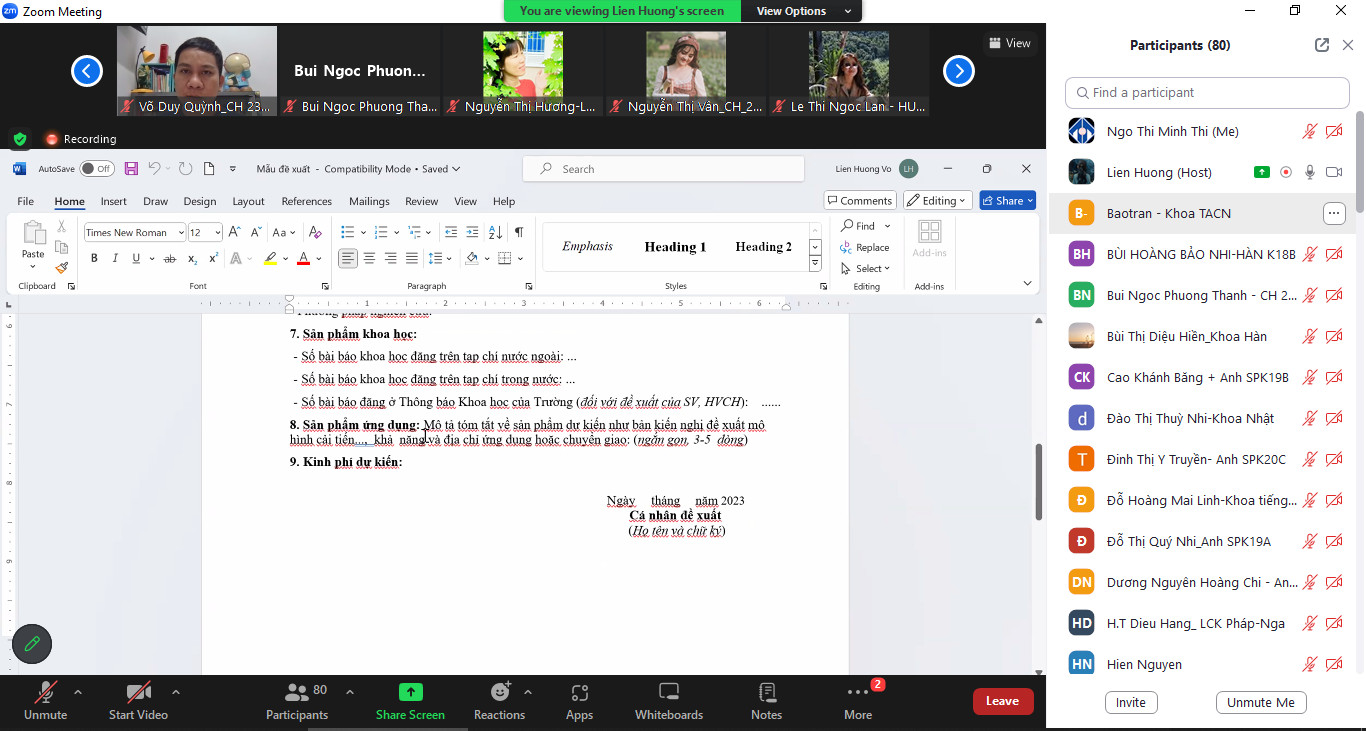Unmute your microphone in Zoom toolbar

click(x=45, y=701)
